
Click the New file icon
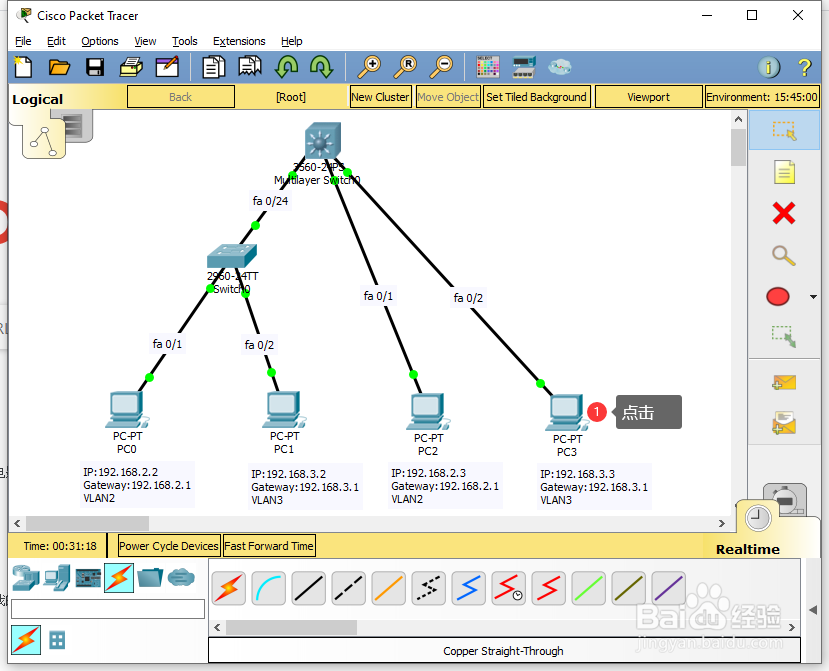tap(22, 67)
